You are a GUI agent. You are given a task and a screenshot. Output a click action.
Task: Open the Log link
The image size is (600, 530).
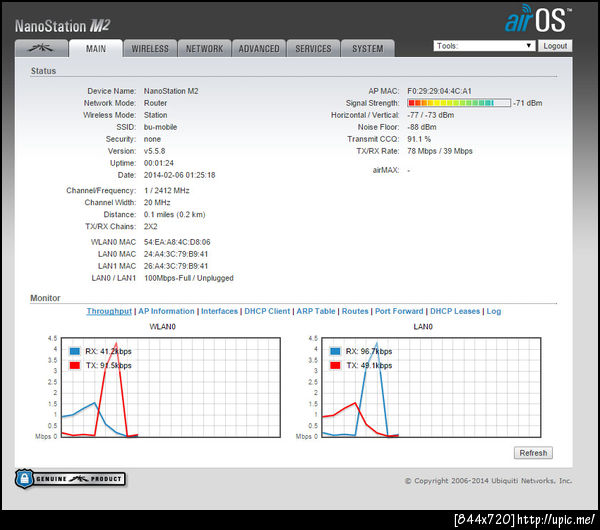pyautogui.click(x=494, y=311)
